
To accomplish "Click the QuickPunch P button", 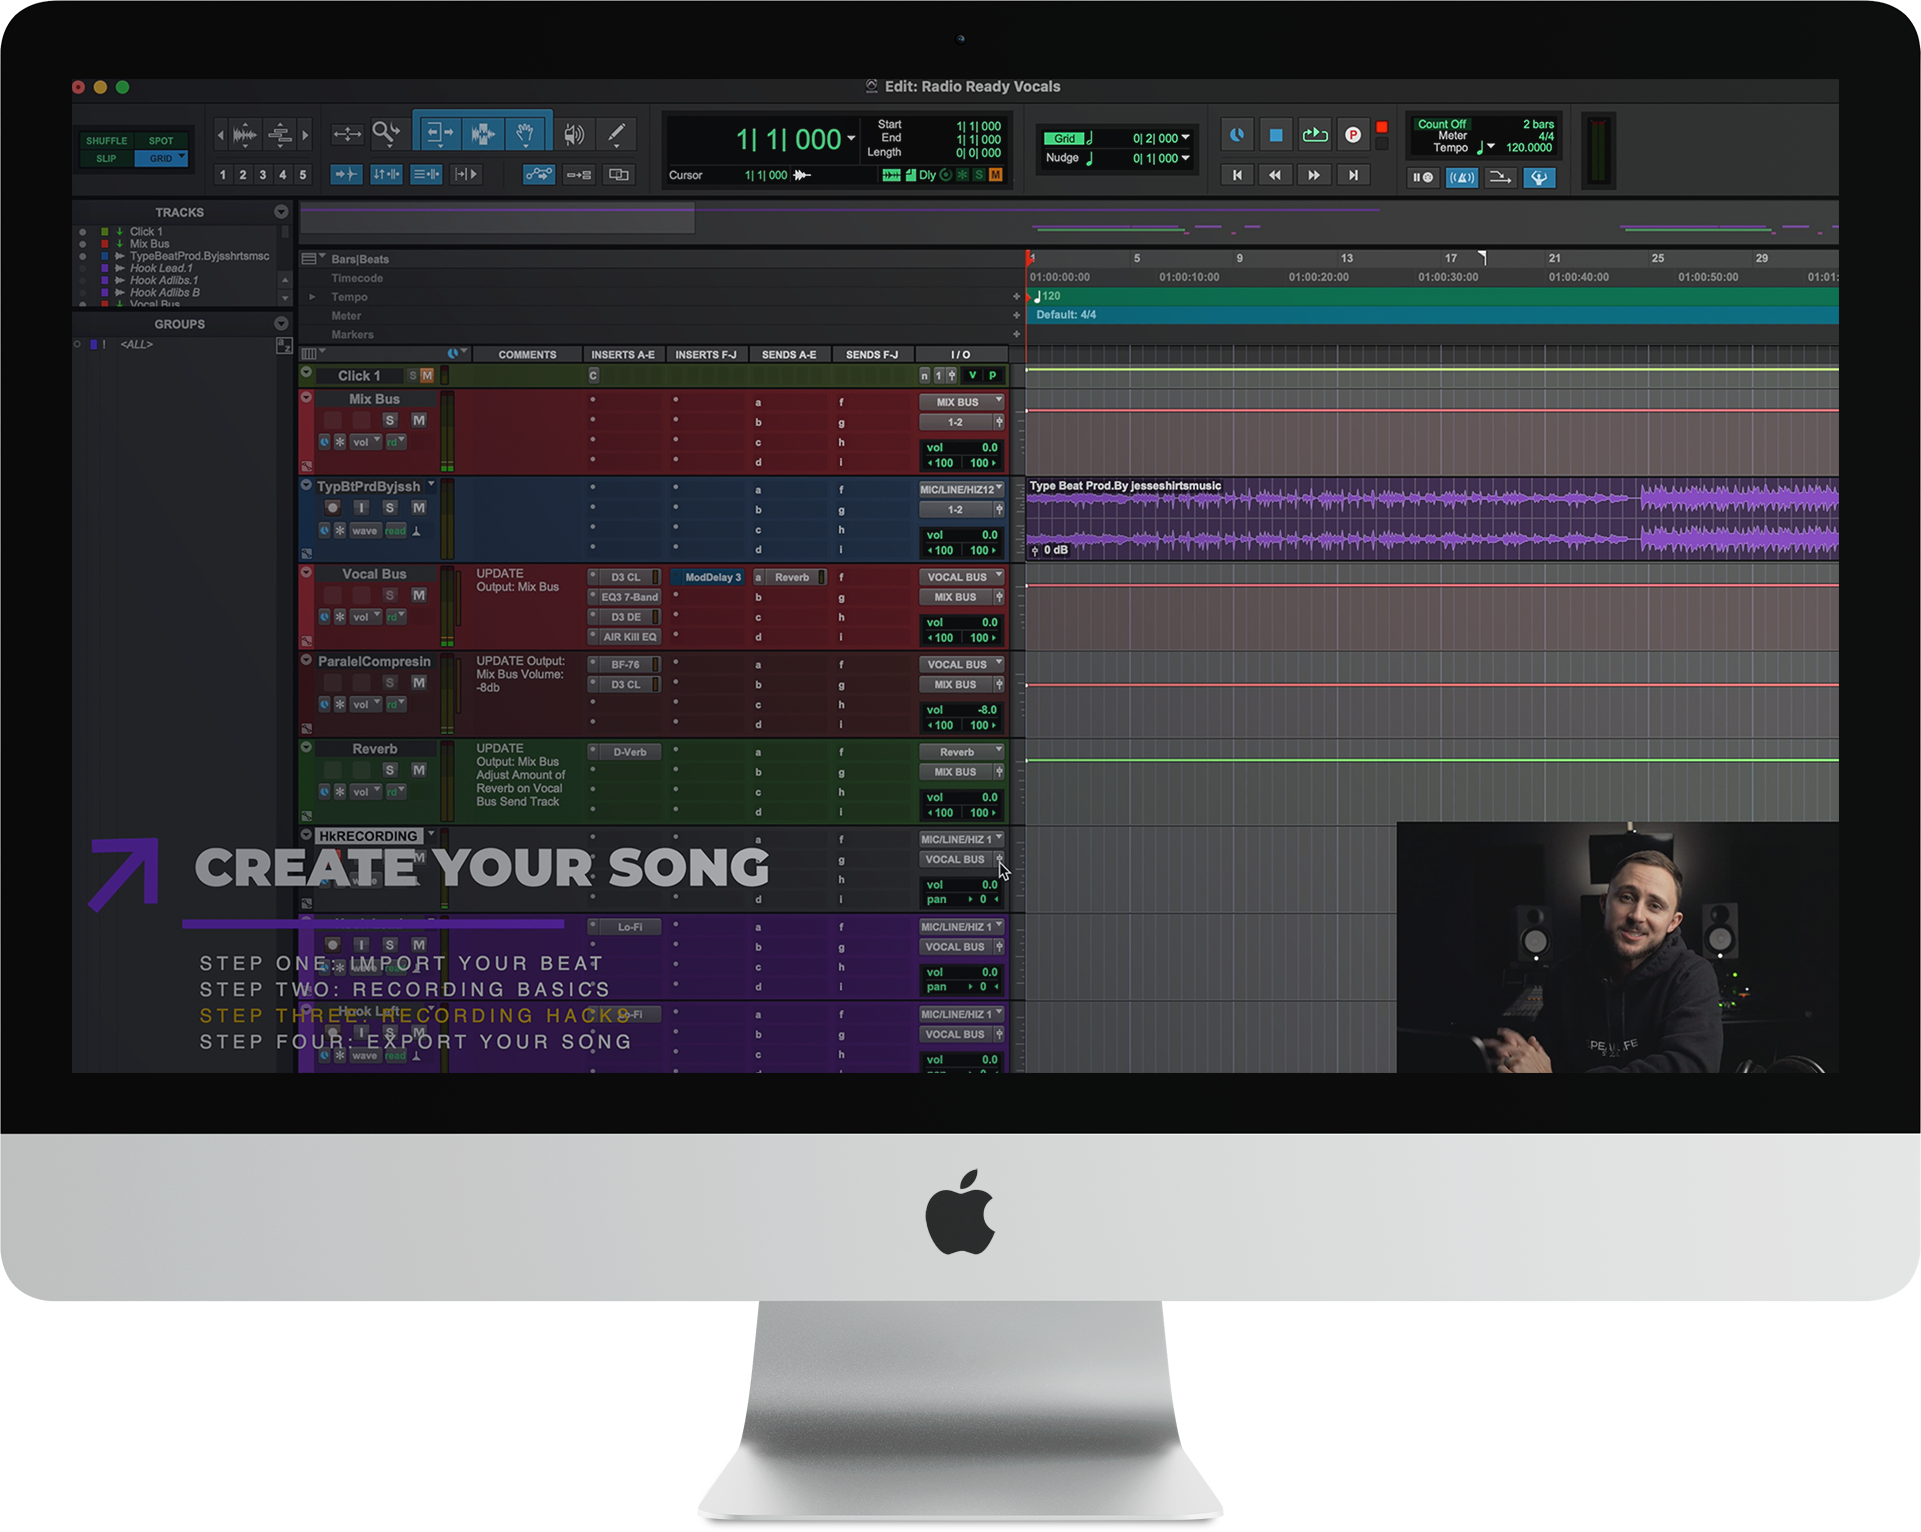I will [1353, 135].
